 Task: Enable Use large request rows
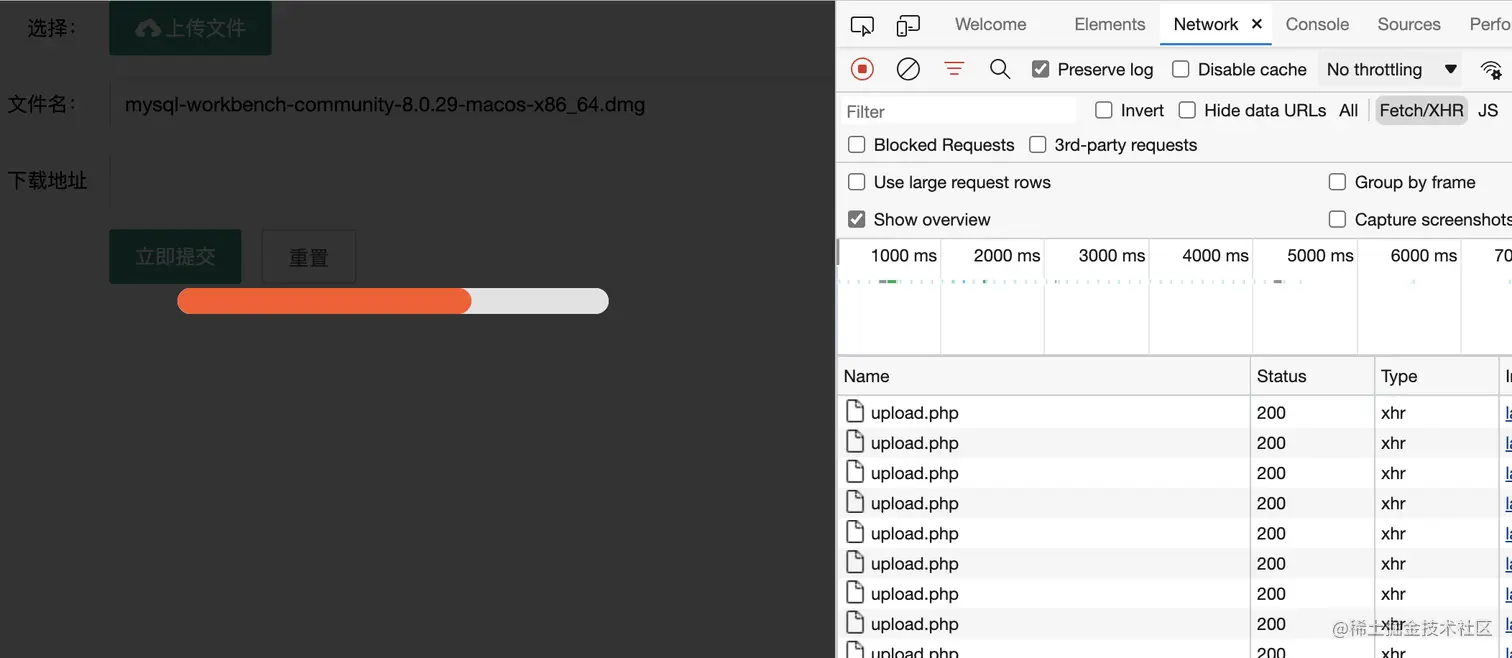pyautogui.click(x=857, y=182)
